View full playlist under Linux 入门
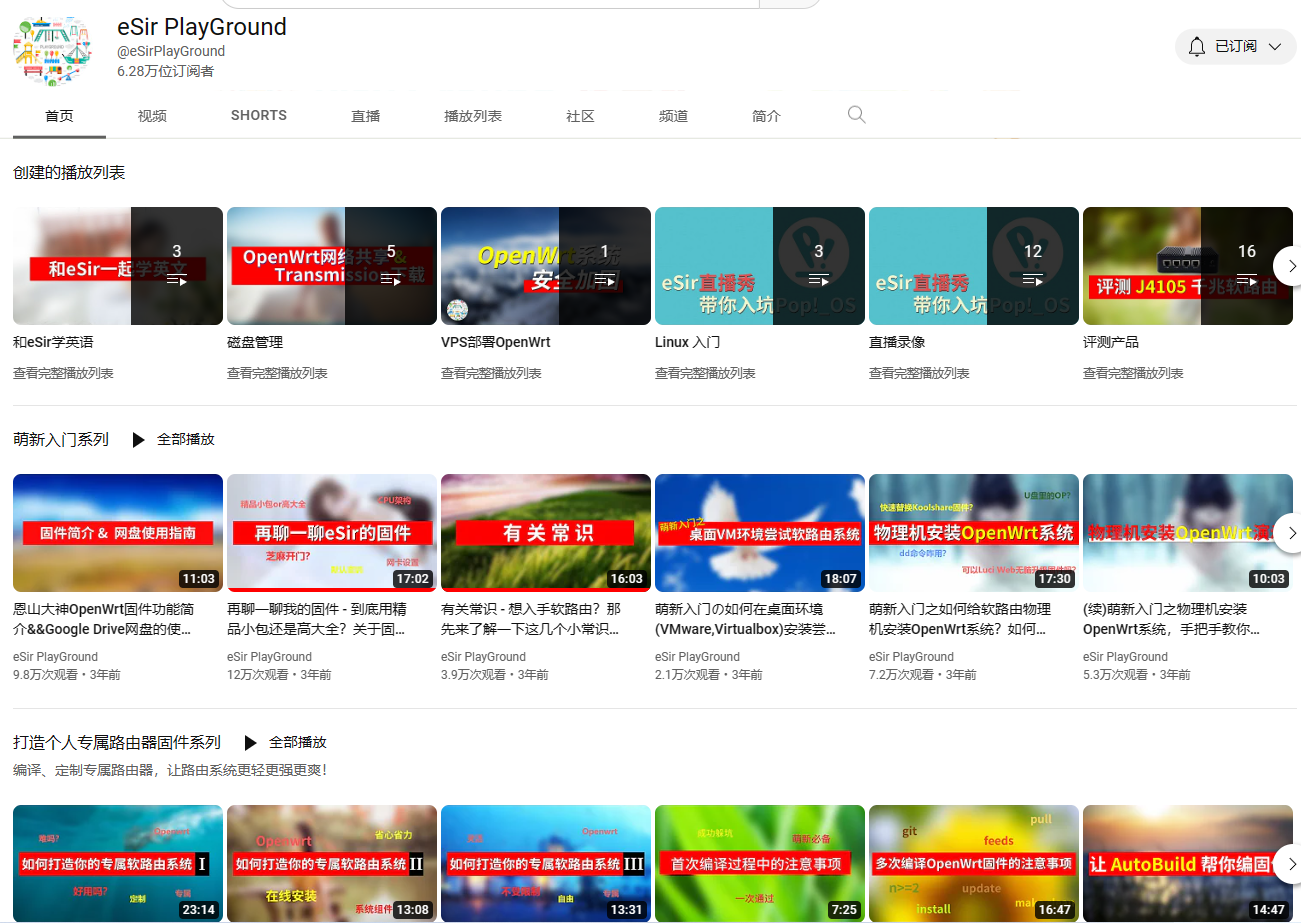This screenshot has width=1301, height=923. click(x=705, y=373)
